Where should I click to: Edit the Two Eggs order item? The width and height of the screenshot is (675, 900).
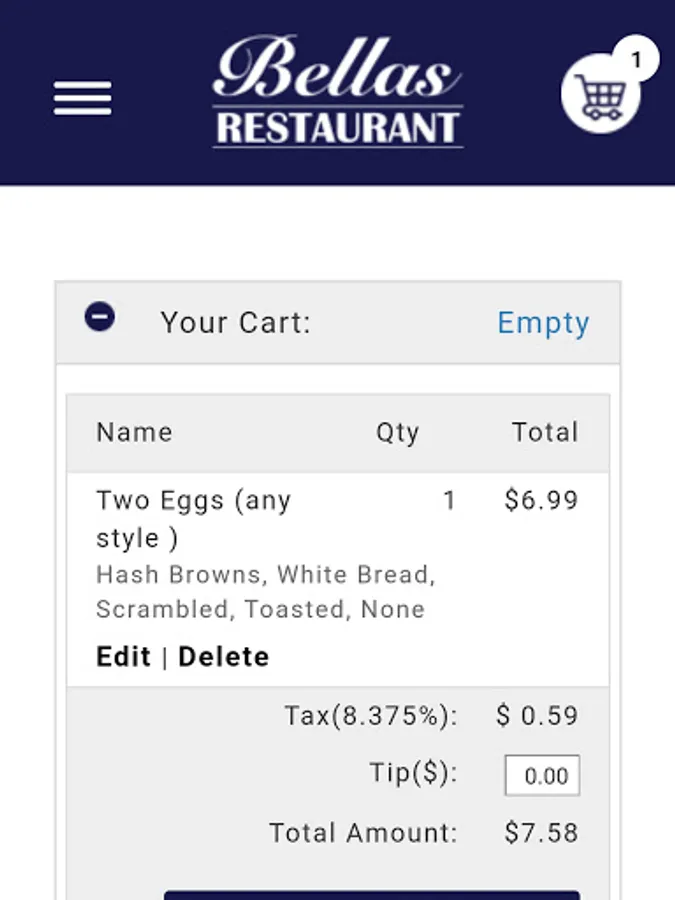point(123,657)
